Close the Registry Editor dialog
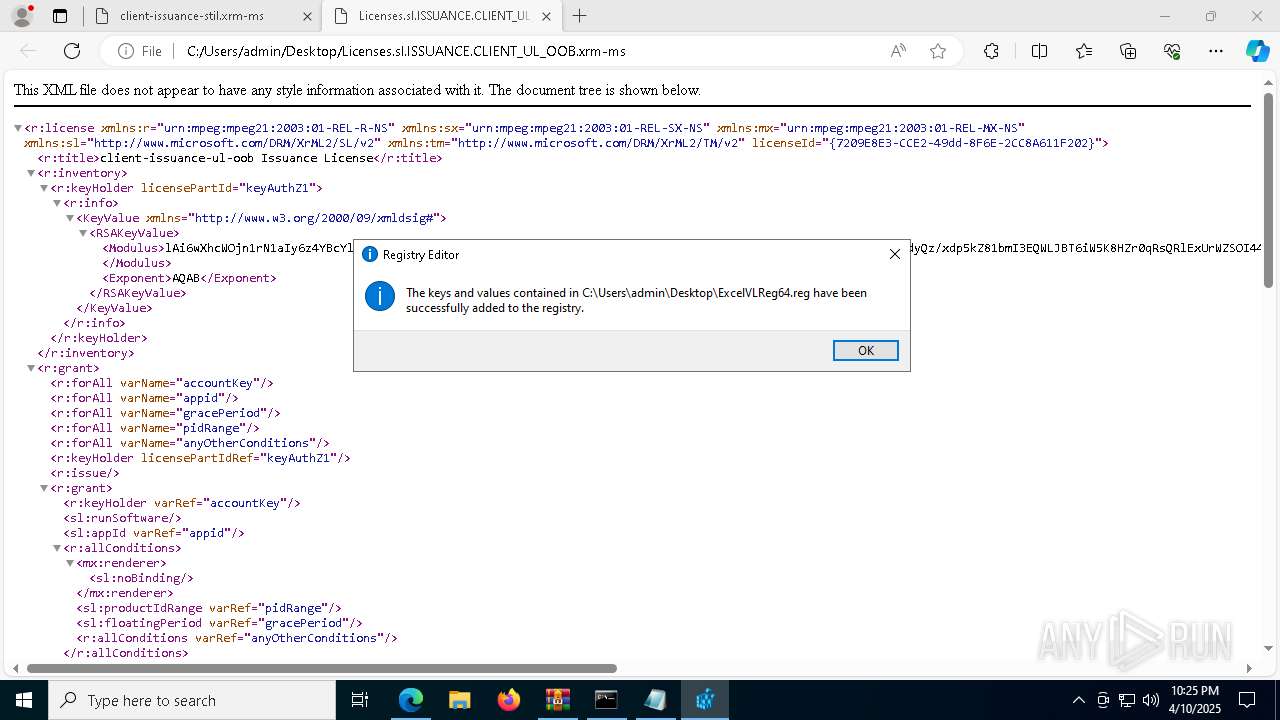Image resolution: width=1280 pixels, height=720 pixels. [895, 254]
